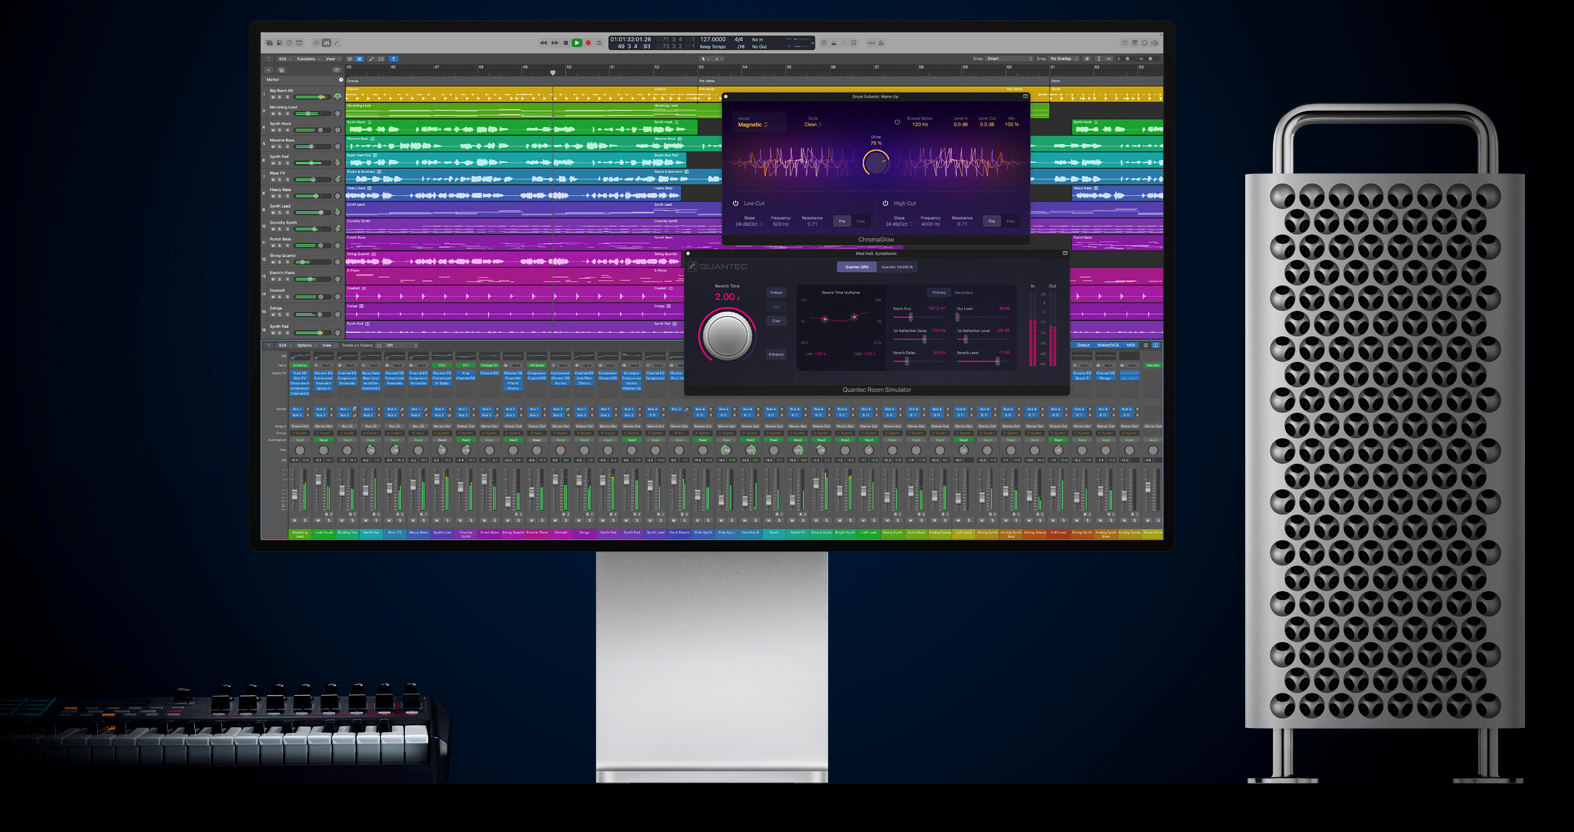
Task: Click add-marker button on Marker track
Action: [341, 80]
